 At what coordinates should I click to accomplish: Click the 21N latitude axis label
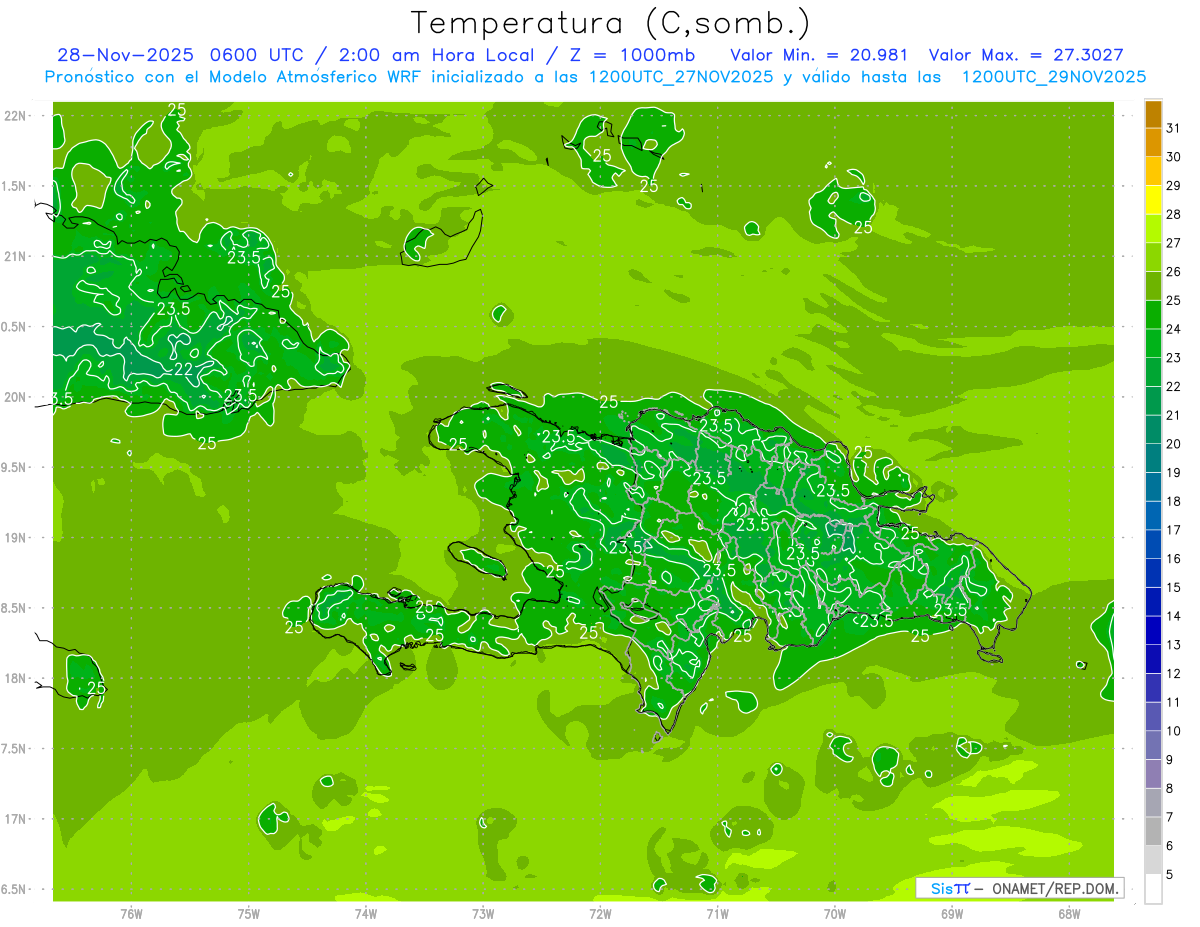coord(16,257)
